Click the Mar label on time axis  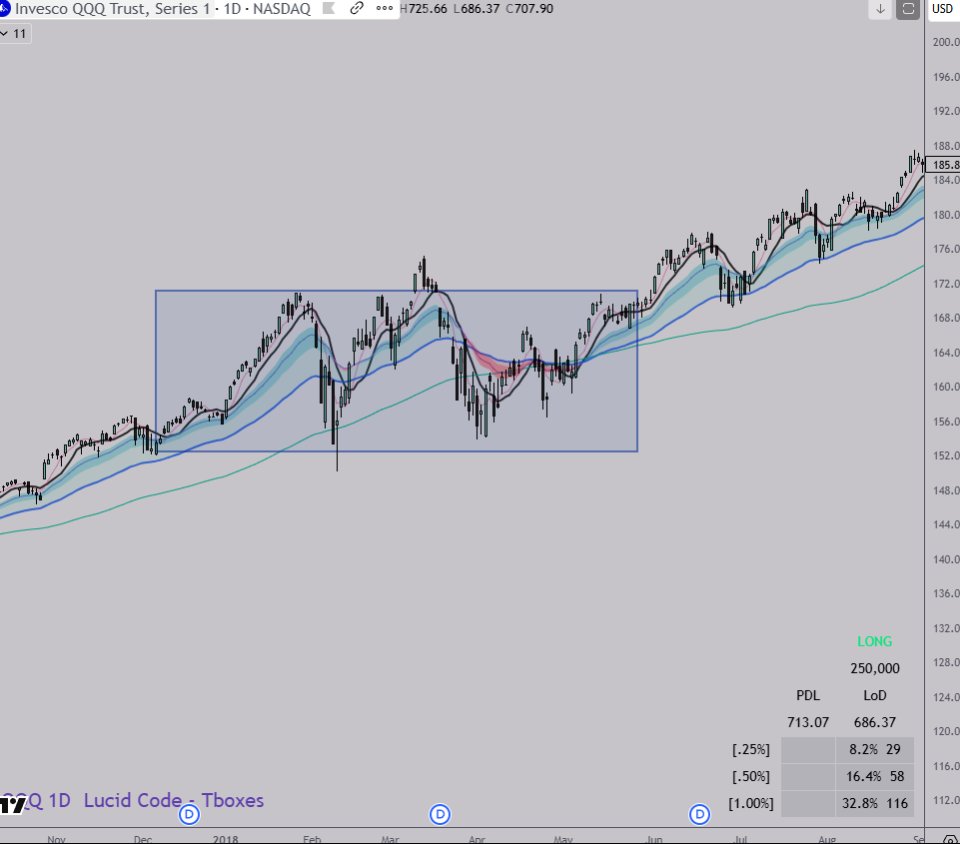point(390,839)
